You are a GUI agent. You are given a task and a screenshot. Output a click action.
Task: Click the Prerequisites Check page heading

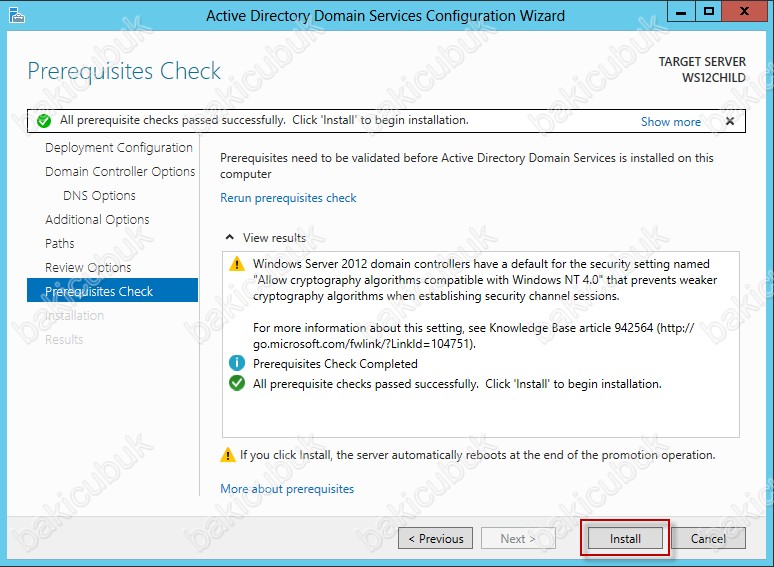(x=124, y=71)
